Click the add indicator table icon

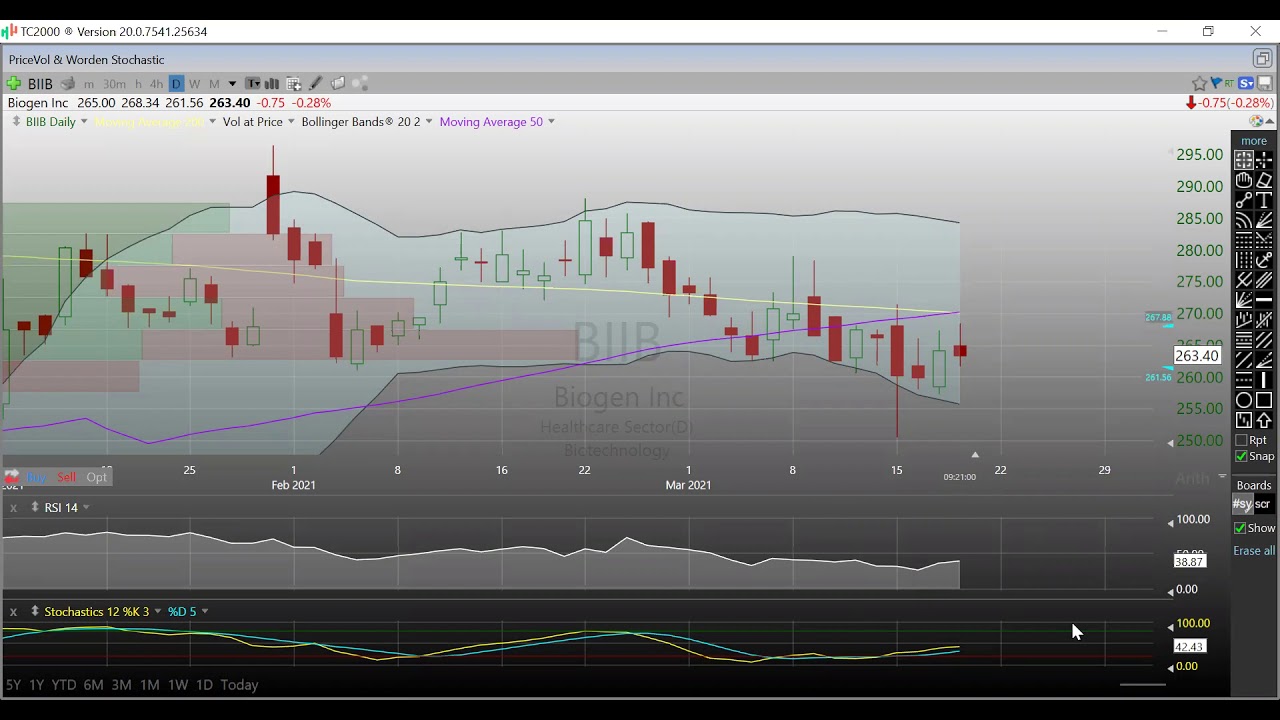click(x=293, y=84)
